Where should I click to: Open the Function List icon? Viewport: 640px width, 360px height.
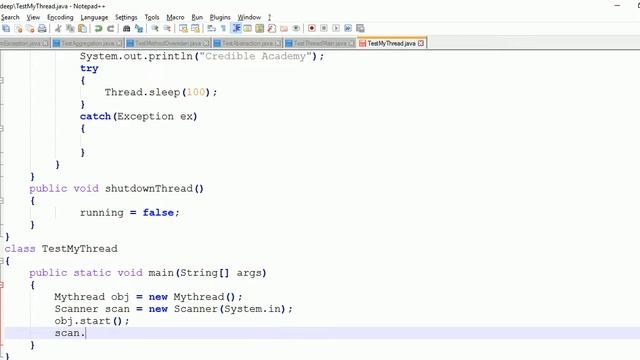click(x=271, y=28)
